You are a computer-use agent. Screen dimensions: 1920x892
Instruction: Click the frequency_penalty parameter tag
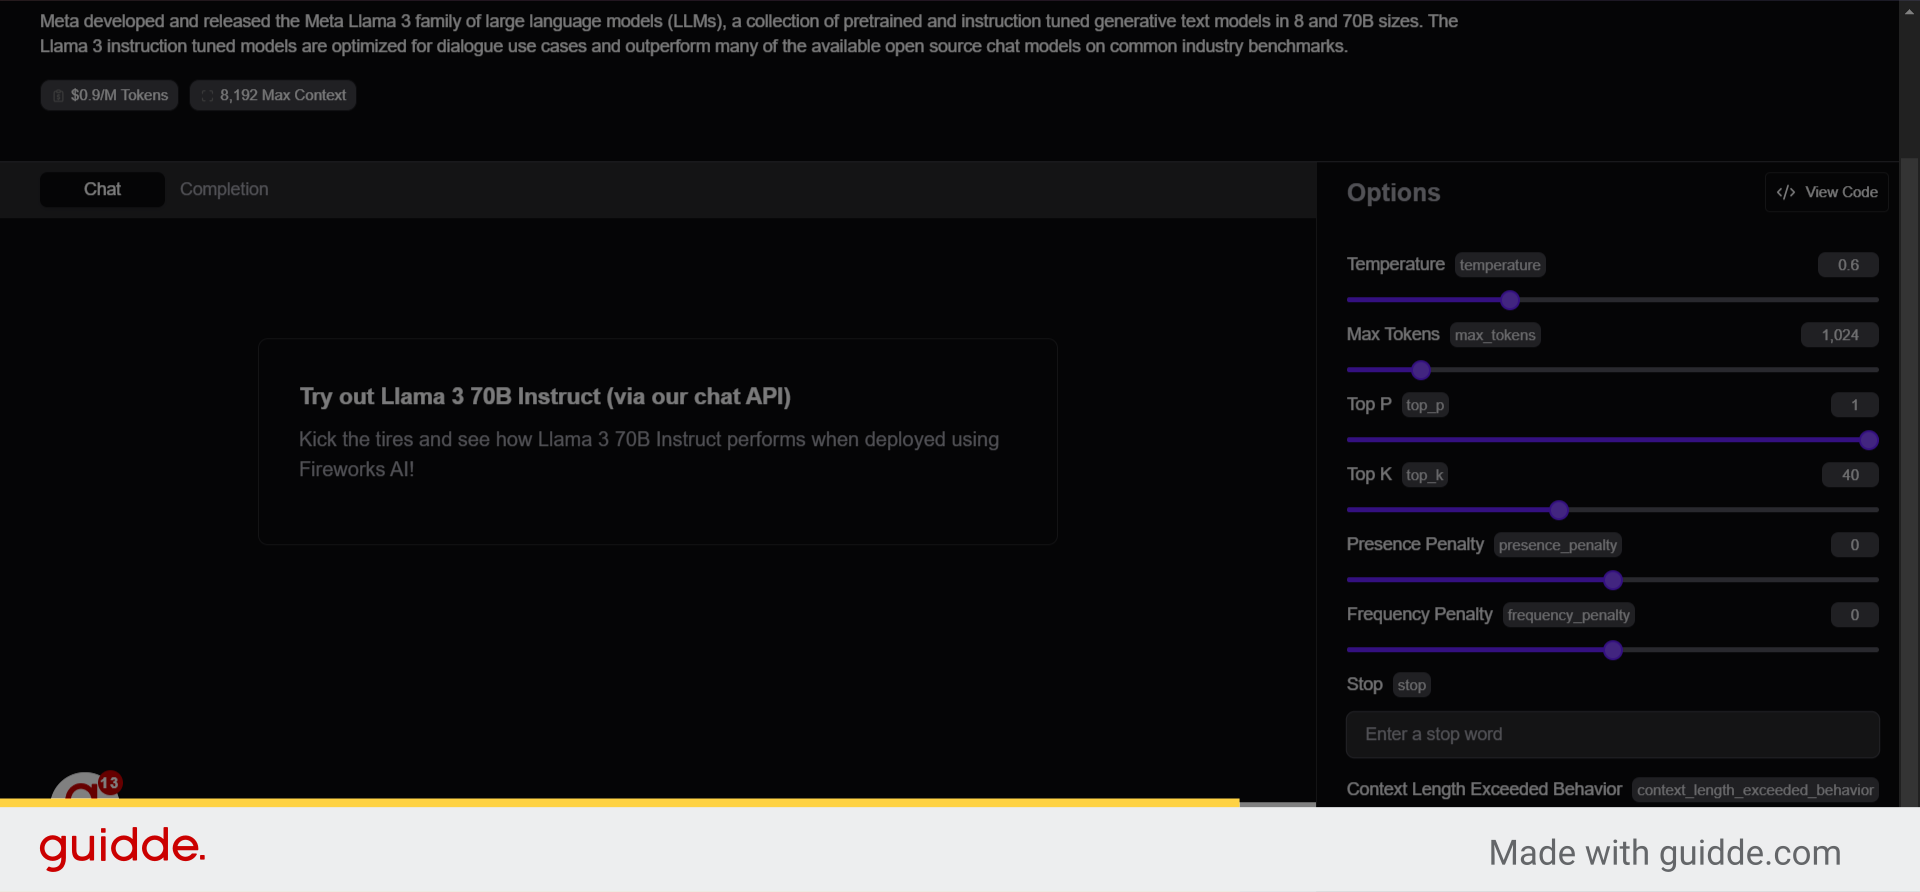pyautogui.click(x=1569, y=615)
